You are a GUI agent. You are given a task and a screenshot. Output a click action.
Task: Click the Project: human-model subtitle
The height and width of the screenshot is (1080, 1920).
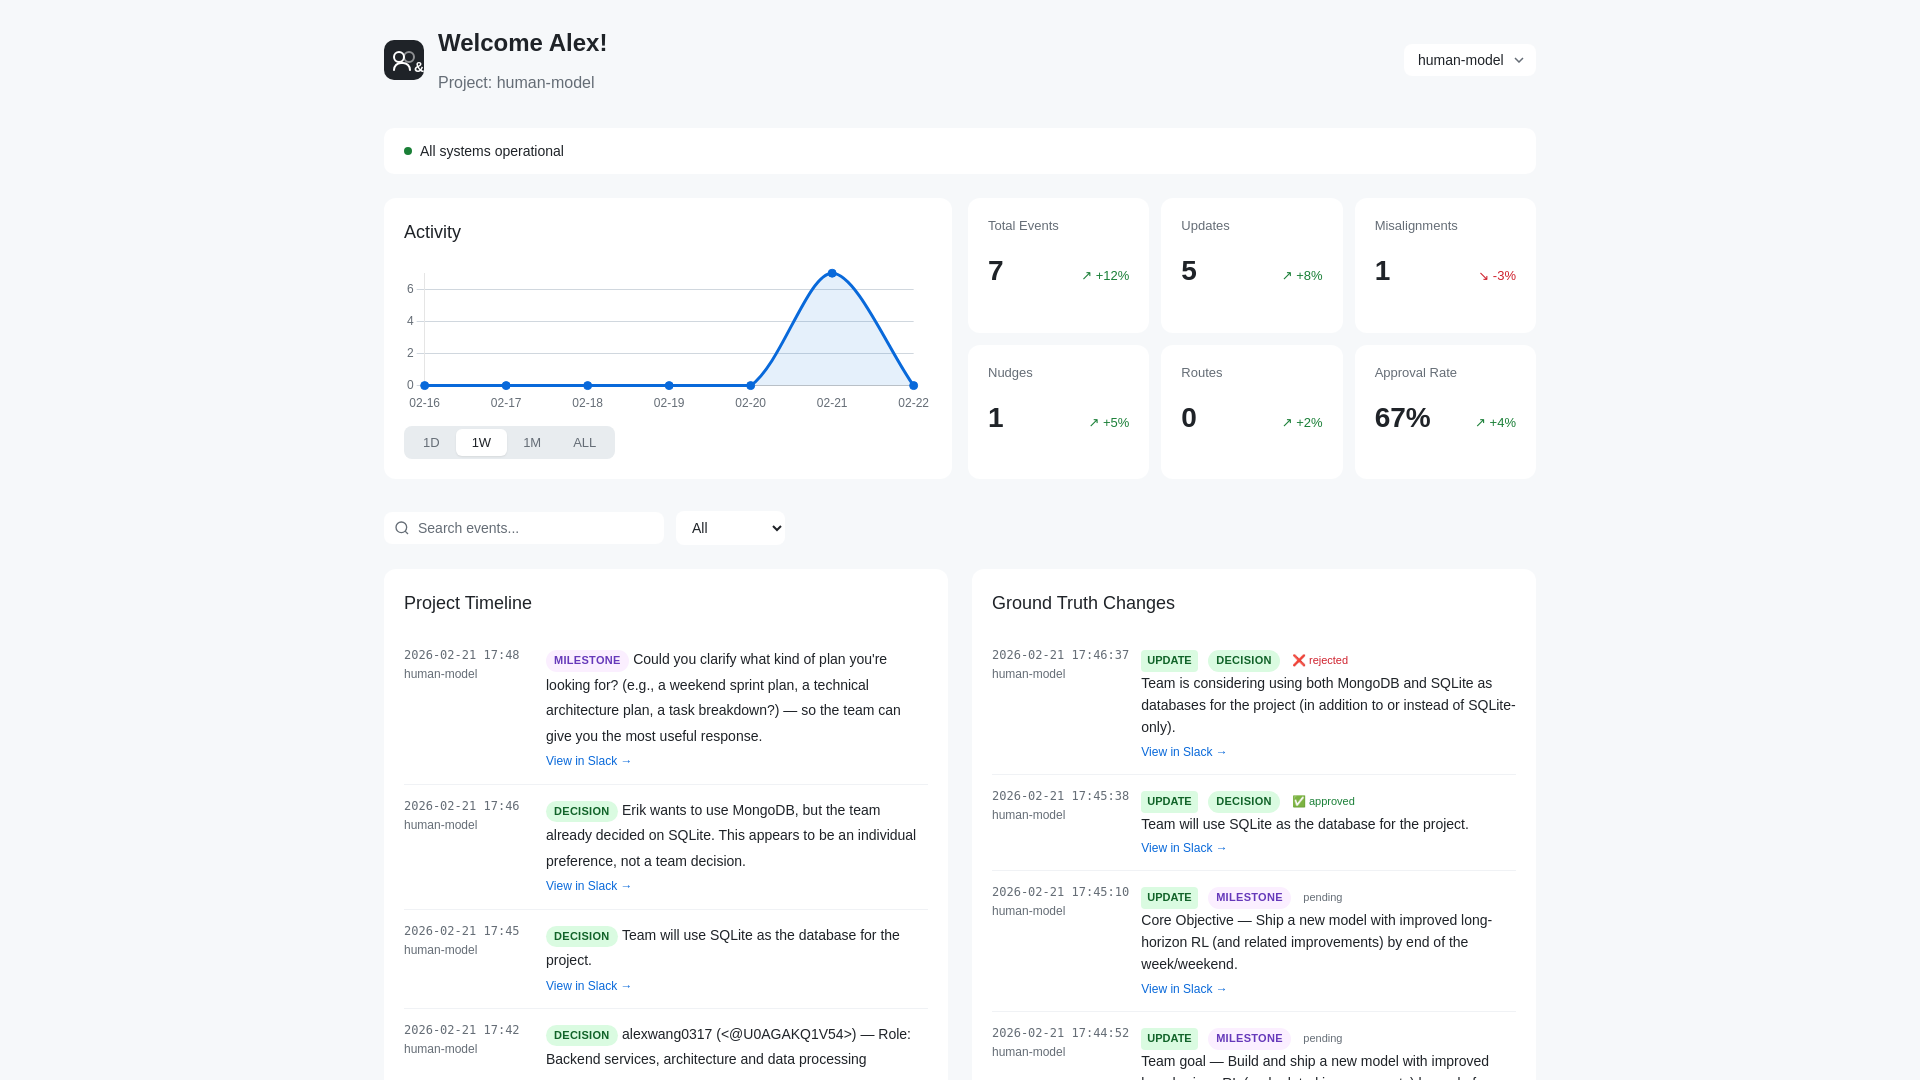516,83
